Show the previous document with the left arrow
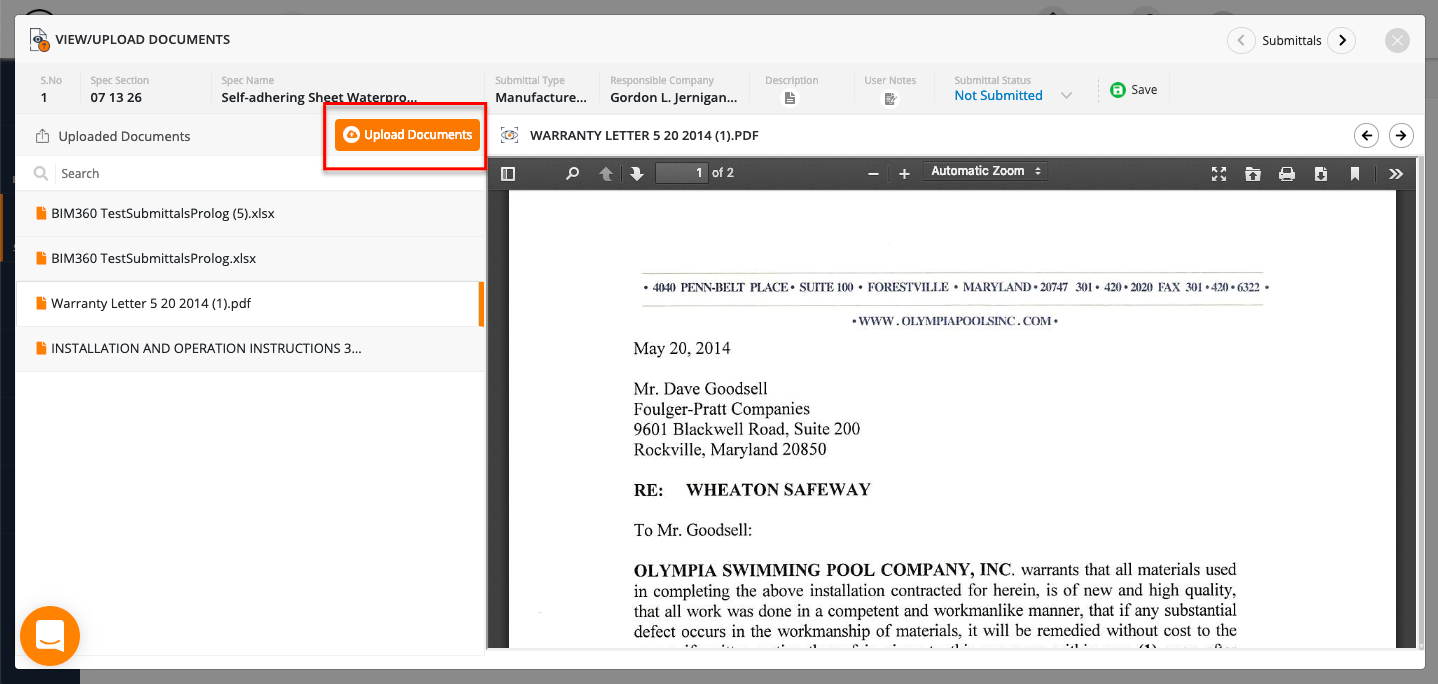The width and height of the screenshot is (1438, 684). (1366, 136)
